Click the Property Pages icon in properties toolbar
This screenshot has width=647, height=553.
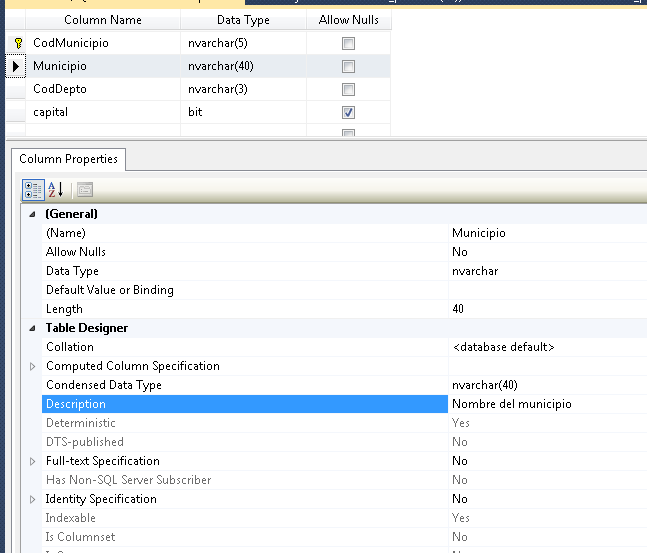(x=85, y=189)
